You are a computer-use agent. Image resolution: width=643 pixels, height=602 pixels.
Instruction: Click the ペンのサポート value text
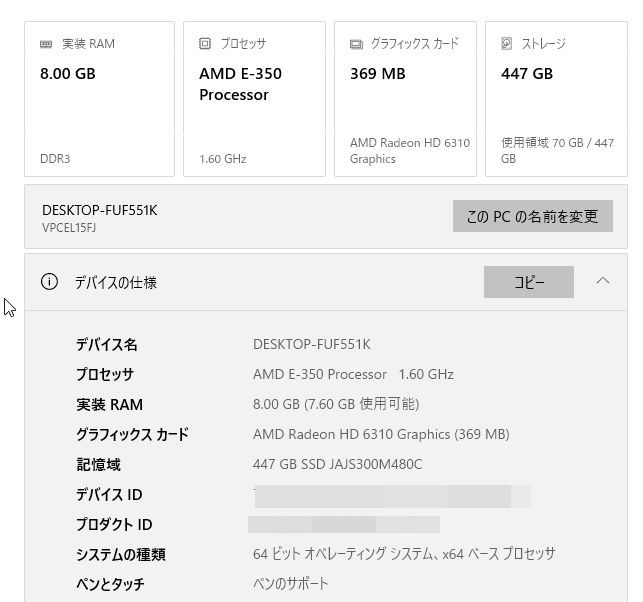pos(290,583)
